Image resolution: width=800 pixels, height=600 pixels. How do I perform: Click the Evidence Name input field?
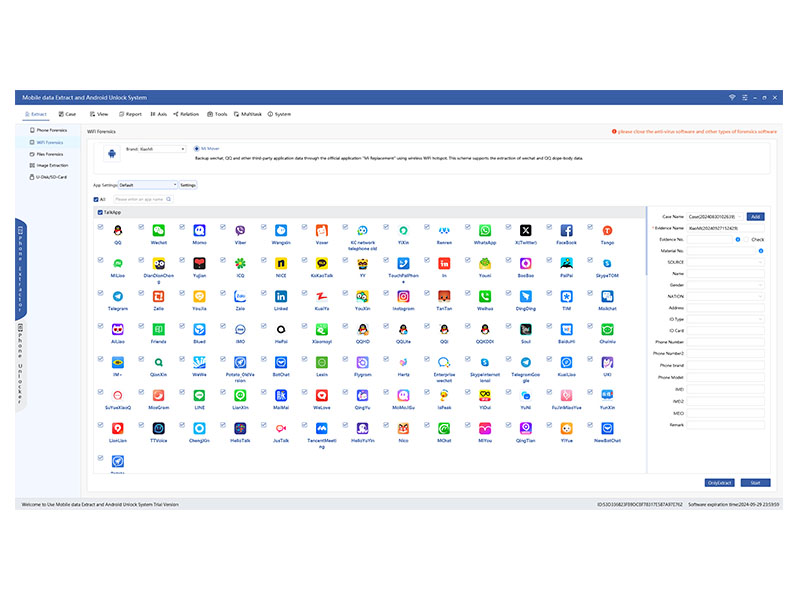726,228
